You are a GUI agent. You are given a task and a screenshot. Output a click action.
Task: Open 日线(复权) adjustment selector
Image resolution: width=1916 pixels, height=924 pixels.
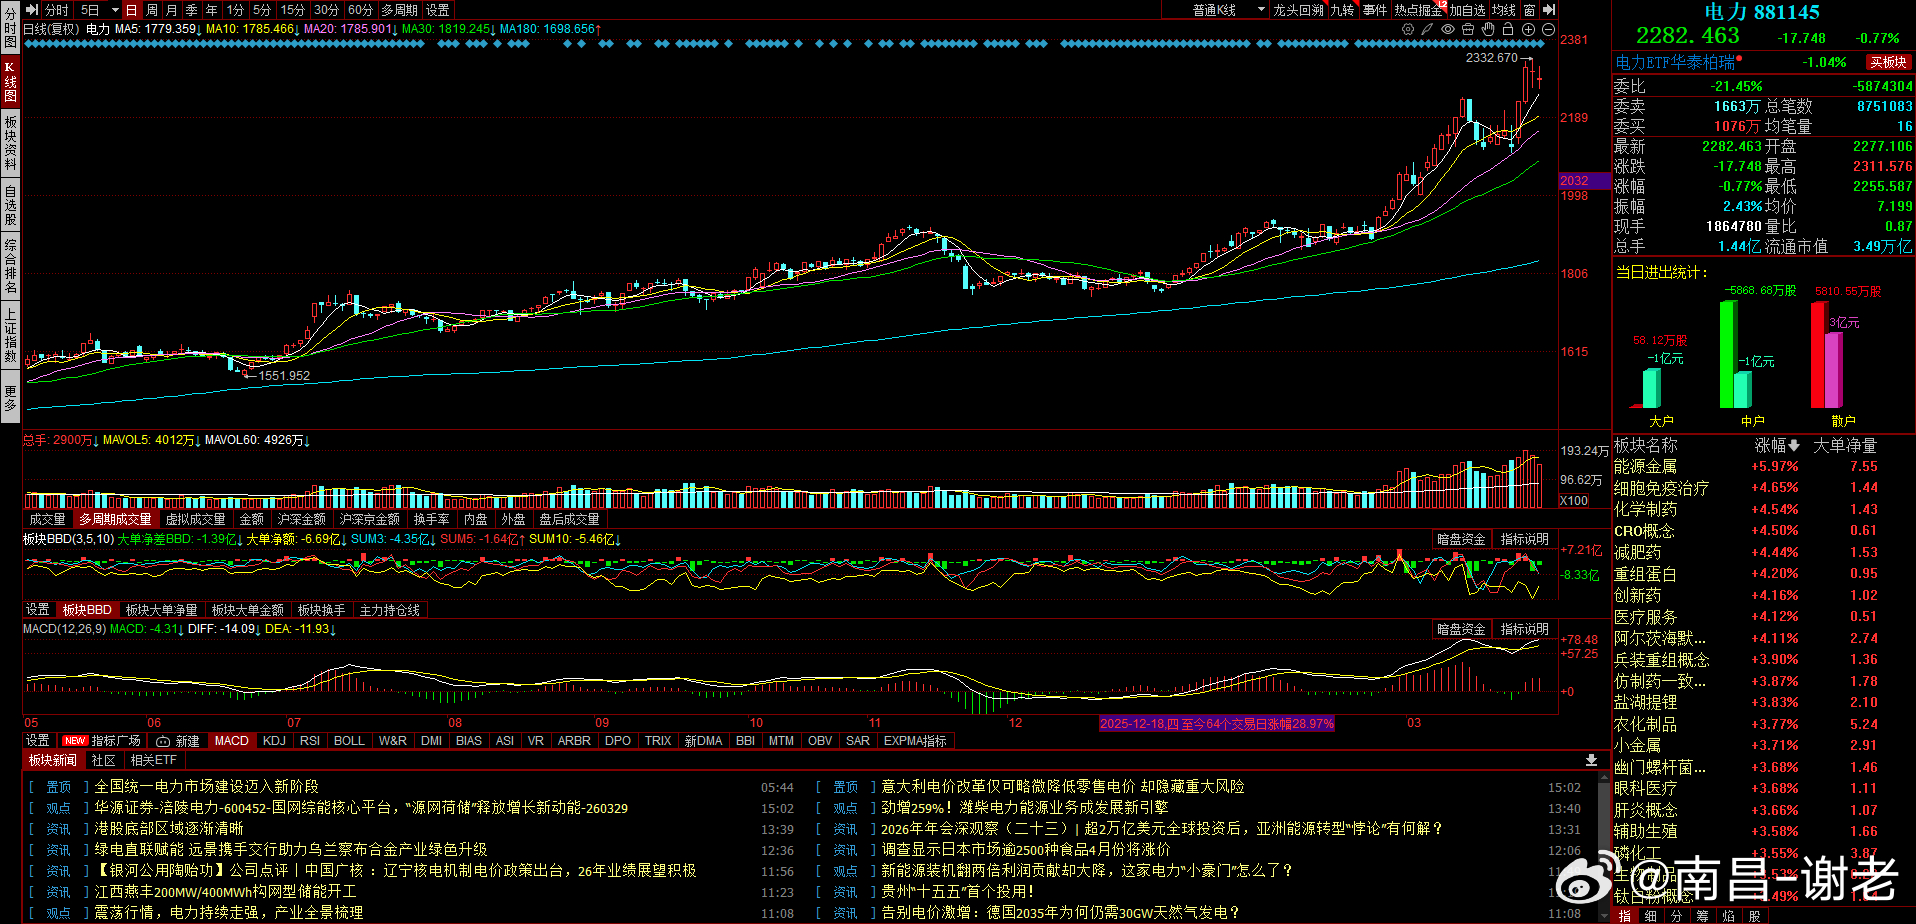(x=50, y=29)
